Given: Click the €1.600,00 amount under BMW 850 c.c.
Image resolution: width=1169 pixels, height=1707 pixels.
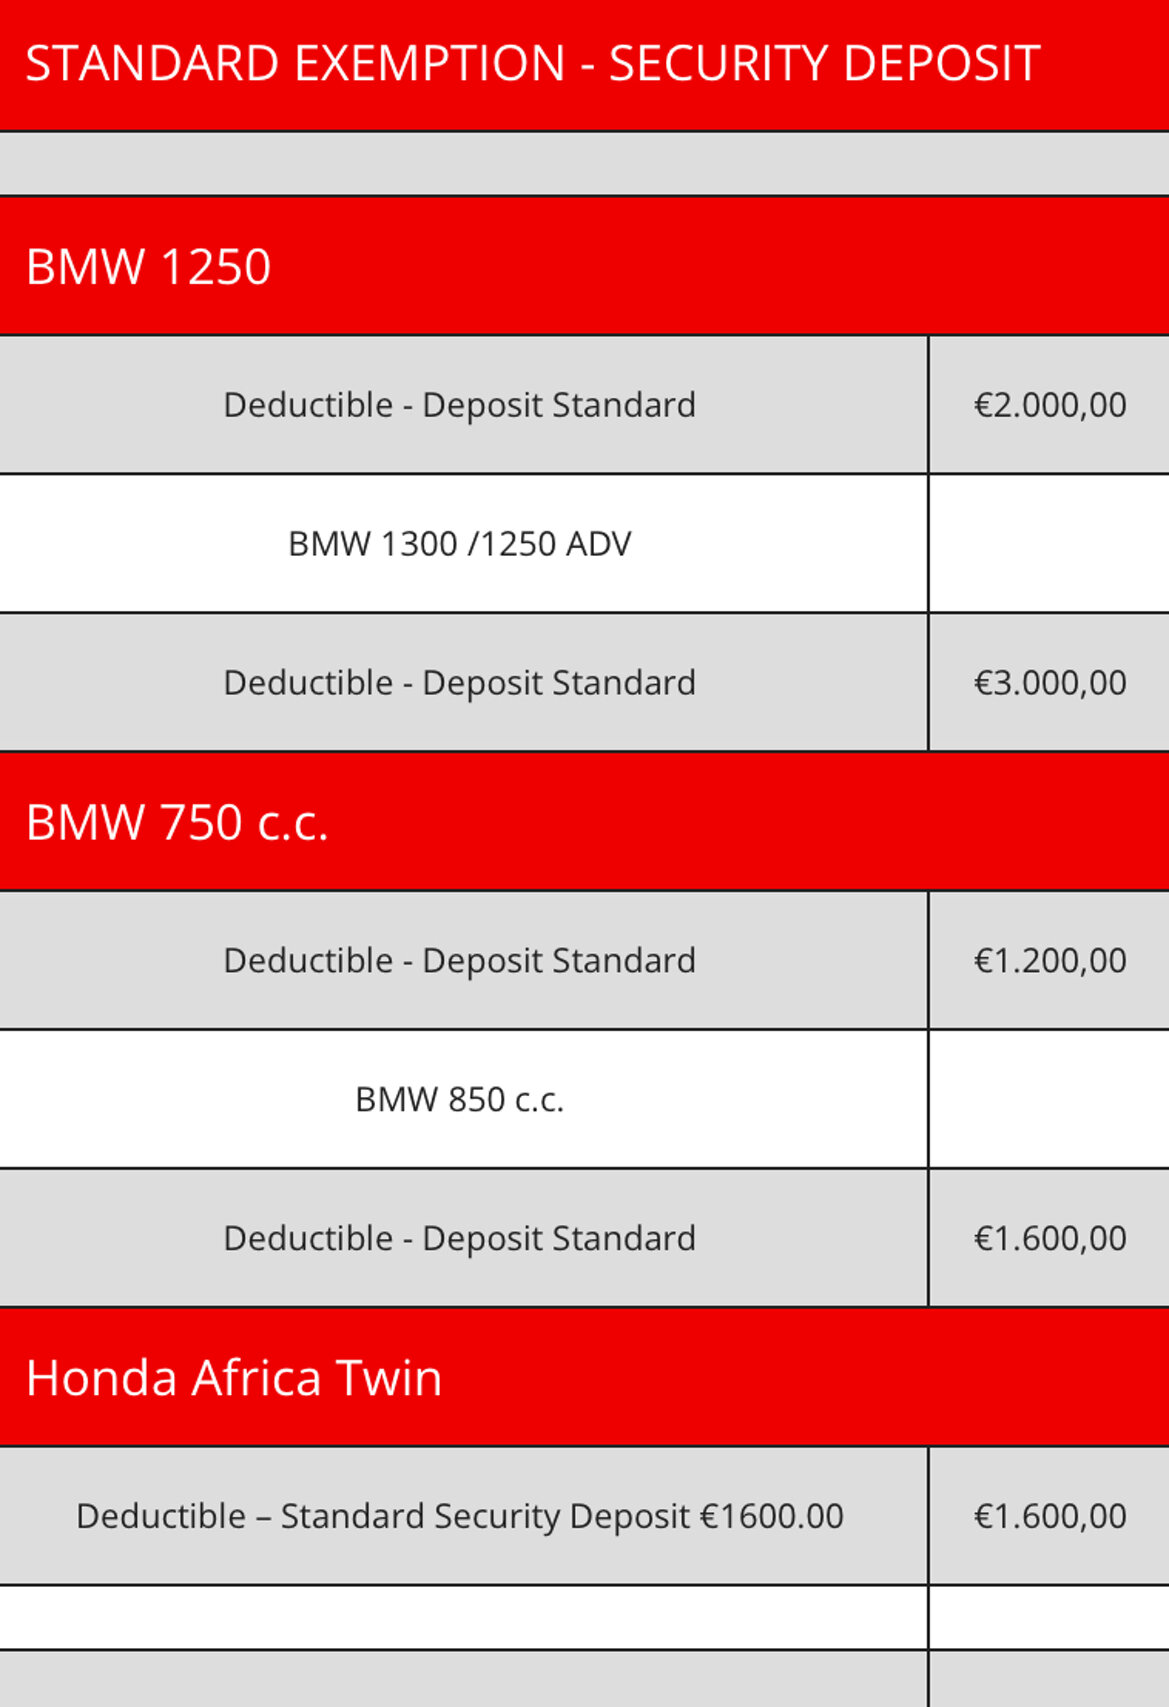Looking at the screenshot, I should tap(1049, 1239).
